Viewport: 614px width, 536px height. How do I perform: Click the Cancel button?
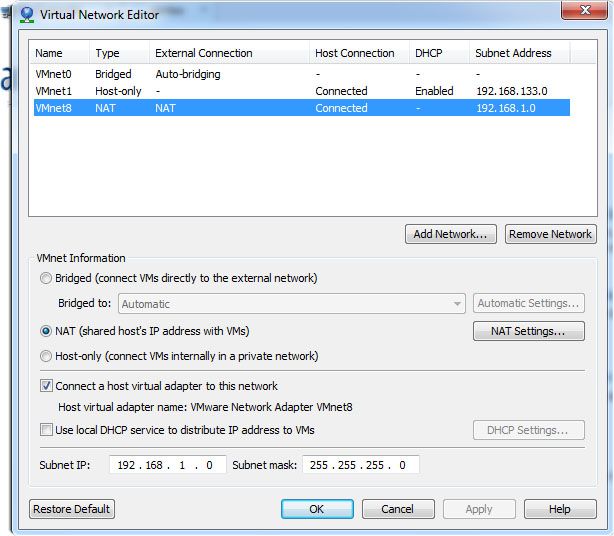(398, 509)
